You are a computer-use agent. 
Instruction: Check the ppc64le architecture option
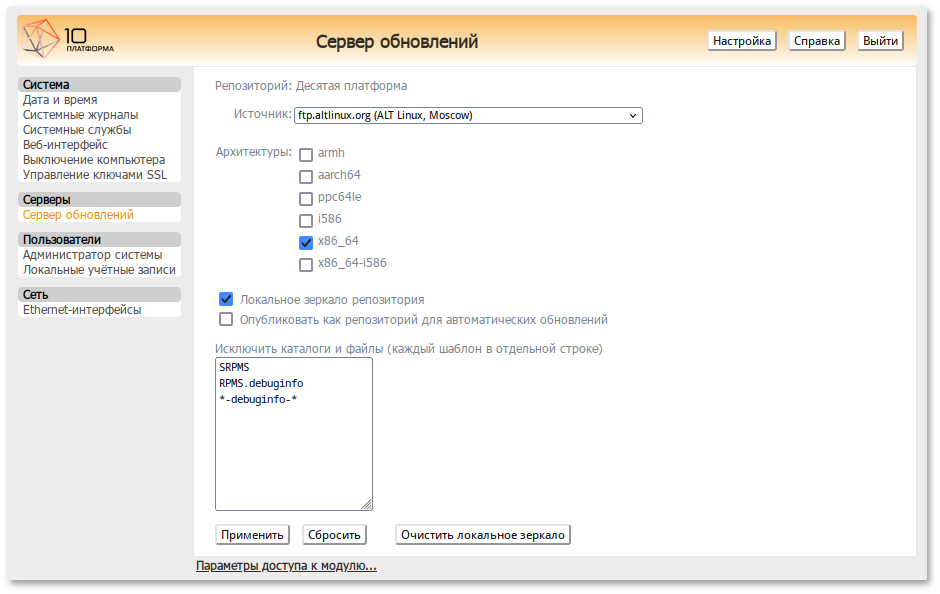point(306,198)
